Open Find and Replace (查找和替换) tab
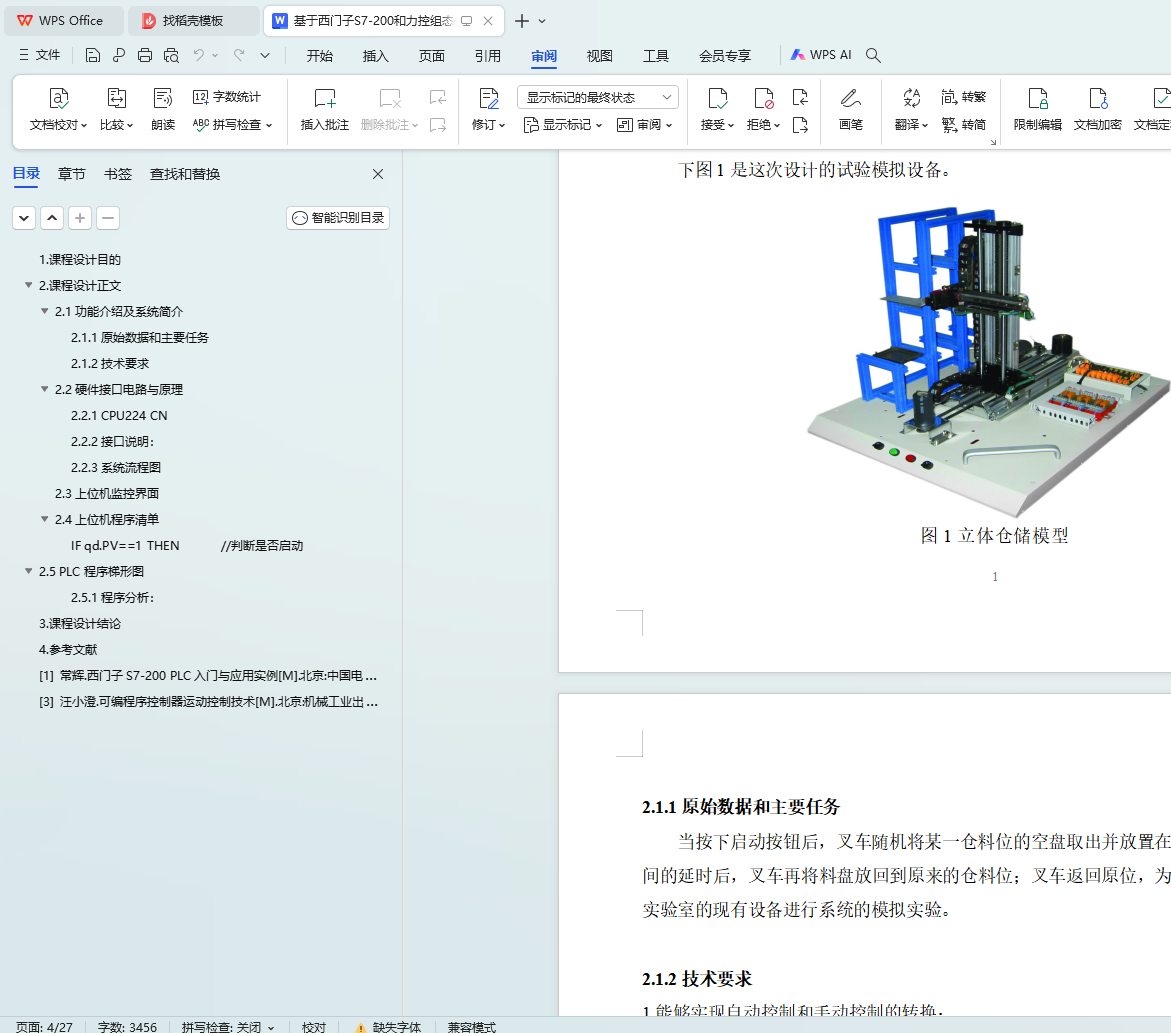 coord(185,174)
